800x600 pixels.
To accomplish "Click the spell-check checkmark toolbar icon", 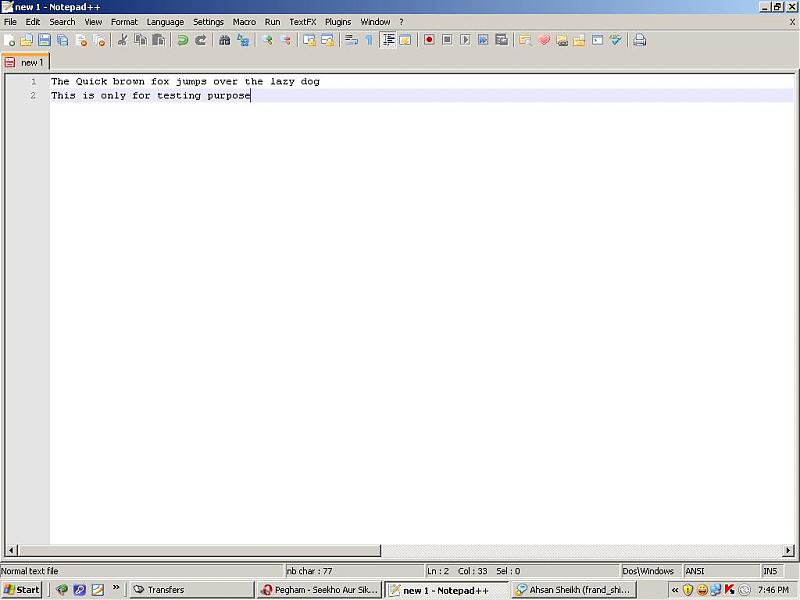I will pyautogui.click(x=616, y=40).
